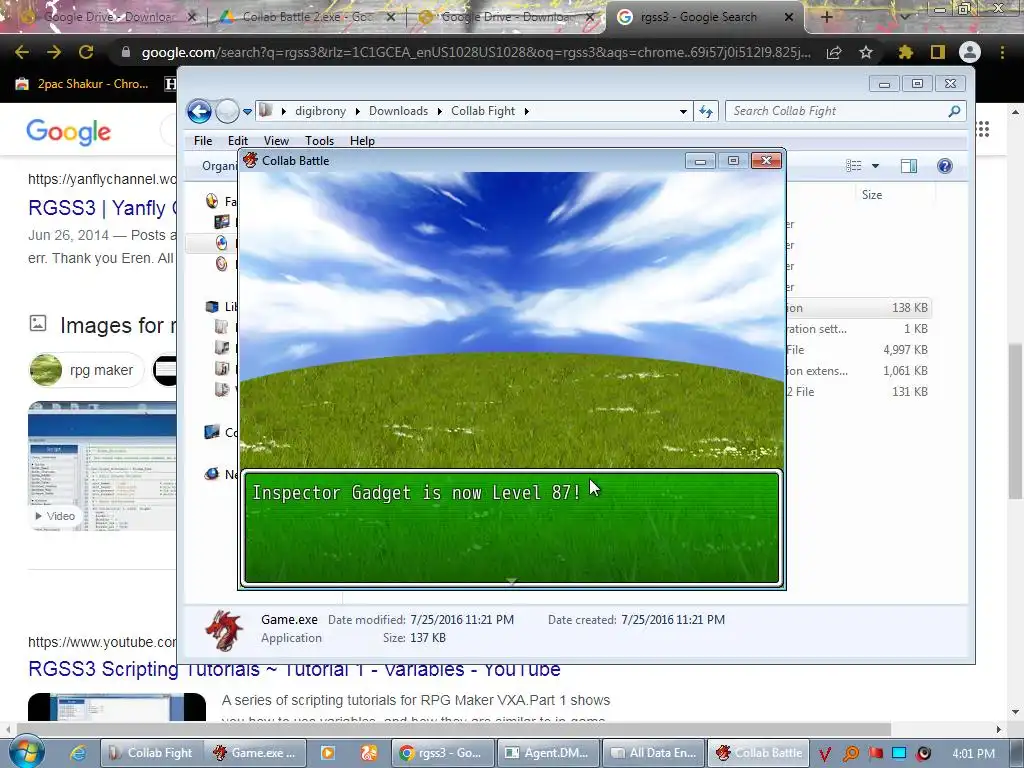
Task: Click the Inspector Gadget level up message
Action: tap(417, 492)
